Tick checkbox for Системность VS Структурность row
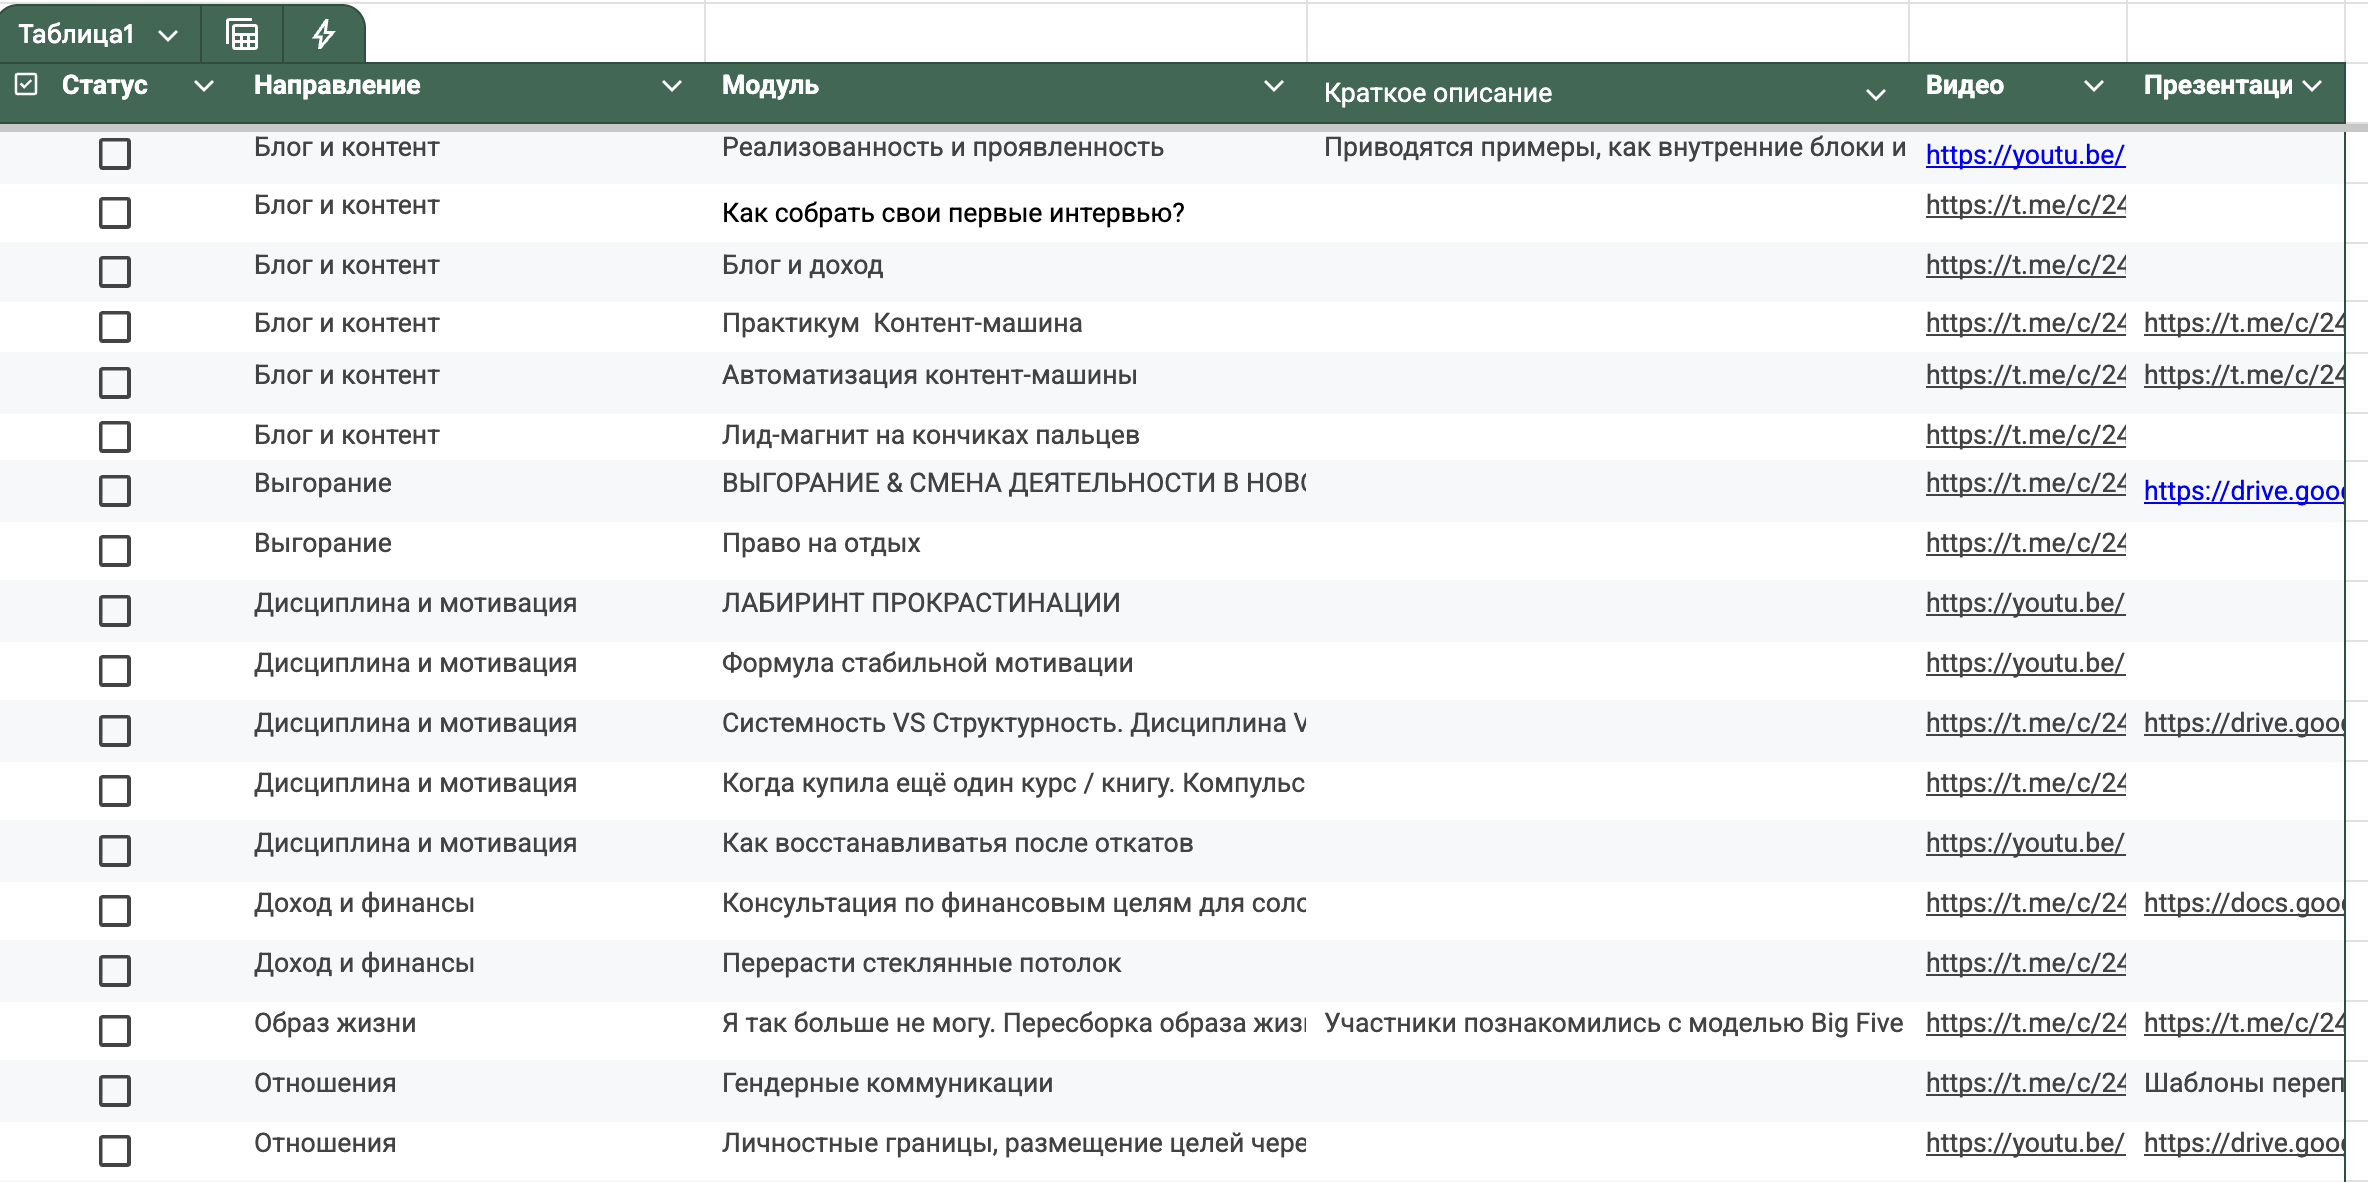2368x1182 pixels. pos(115,730)
